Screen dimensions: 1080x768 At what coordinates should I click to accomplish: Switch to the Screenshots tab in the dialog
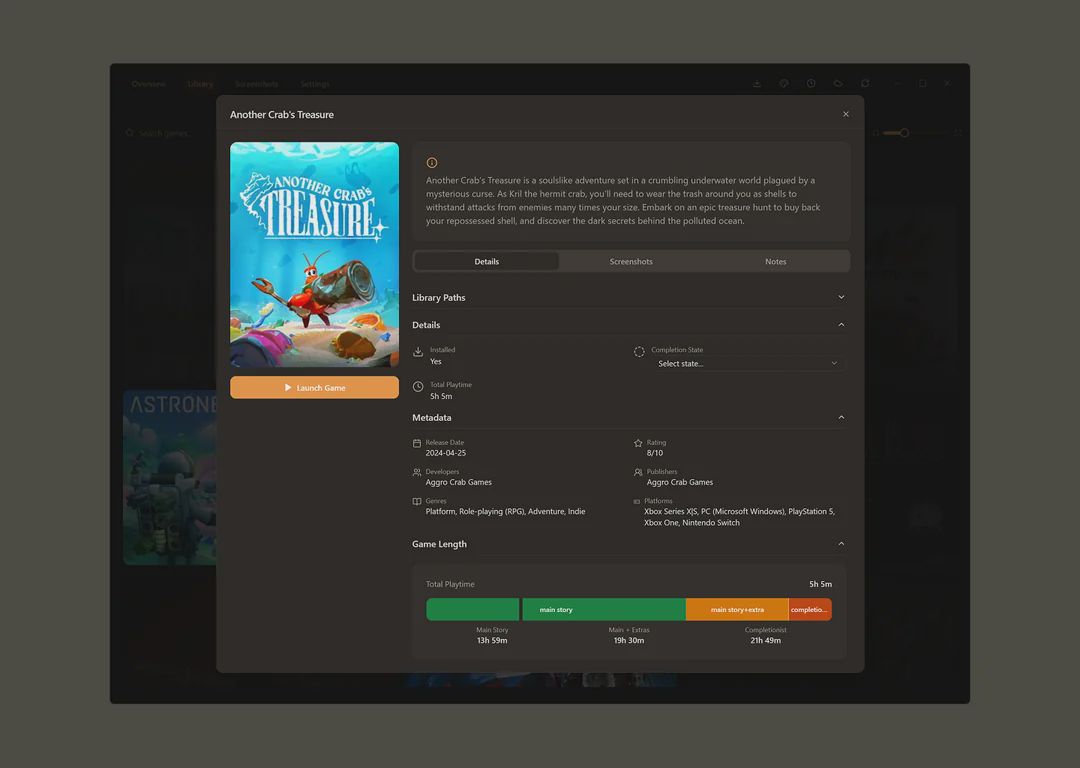[x=631, y=262]
